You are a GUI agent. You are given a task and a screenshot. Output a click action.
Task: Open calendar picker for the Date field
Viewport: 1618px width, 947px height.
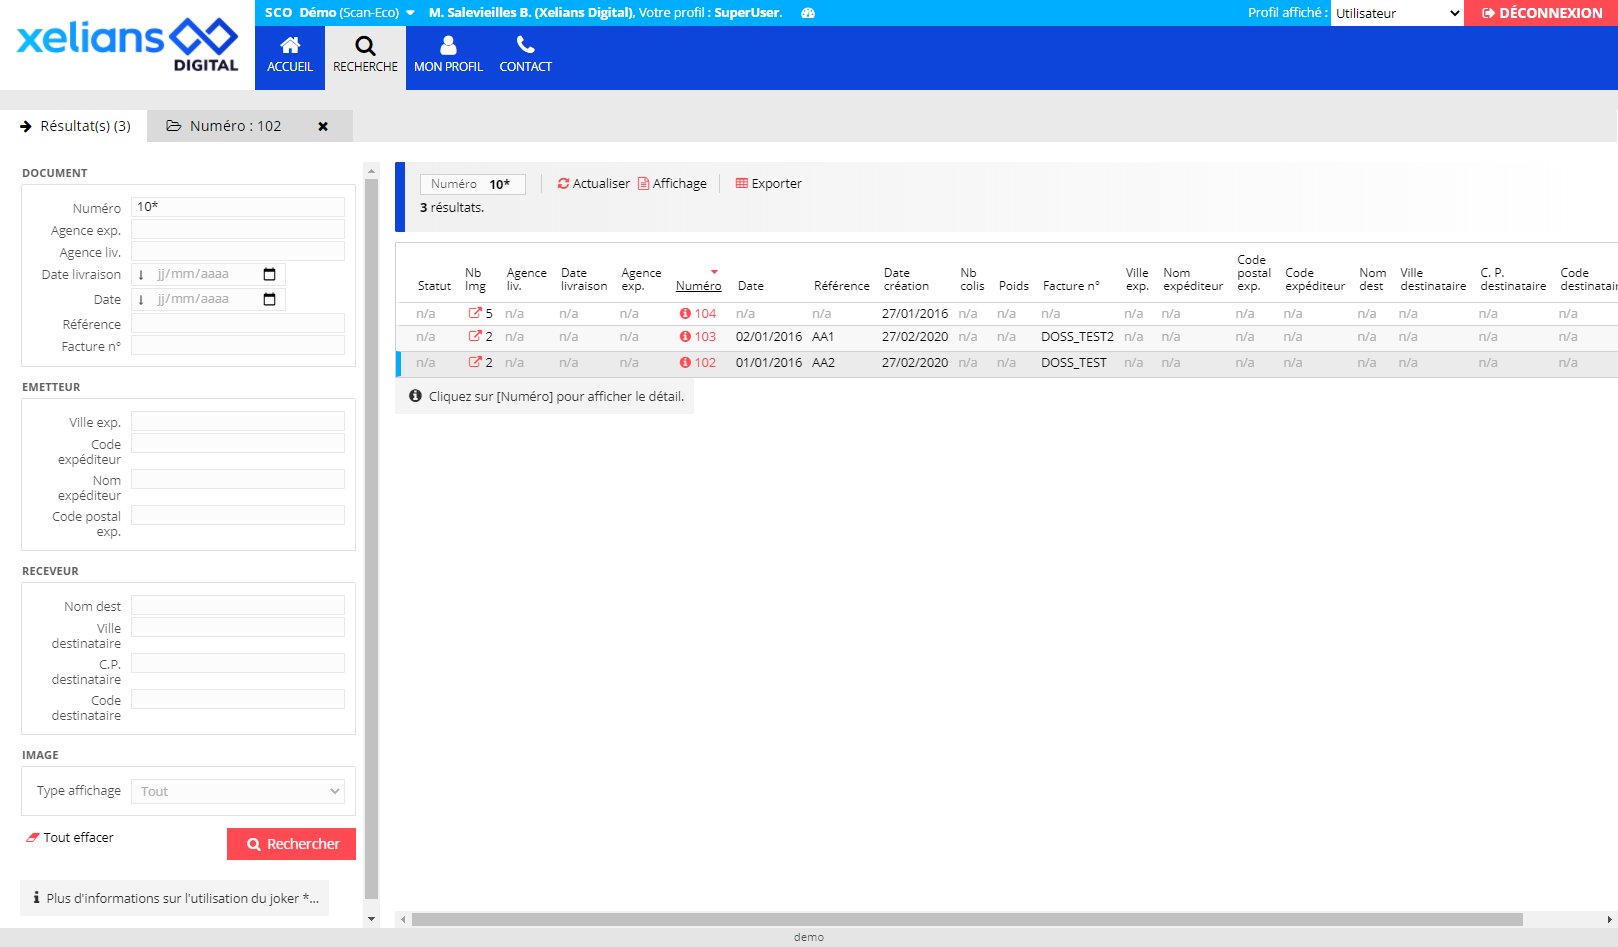click(269, 299)
